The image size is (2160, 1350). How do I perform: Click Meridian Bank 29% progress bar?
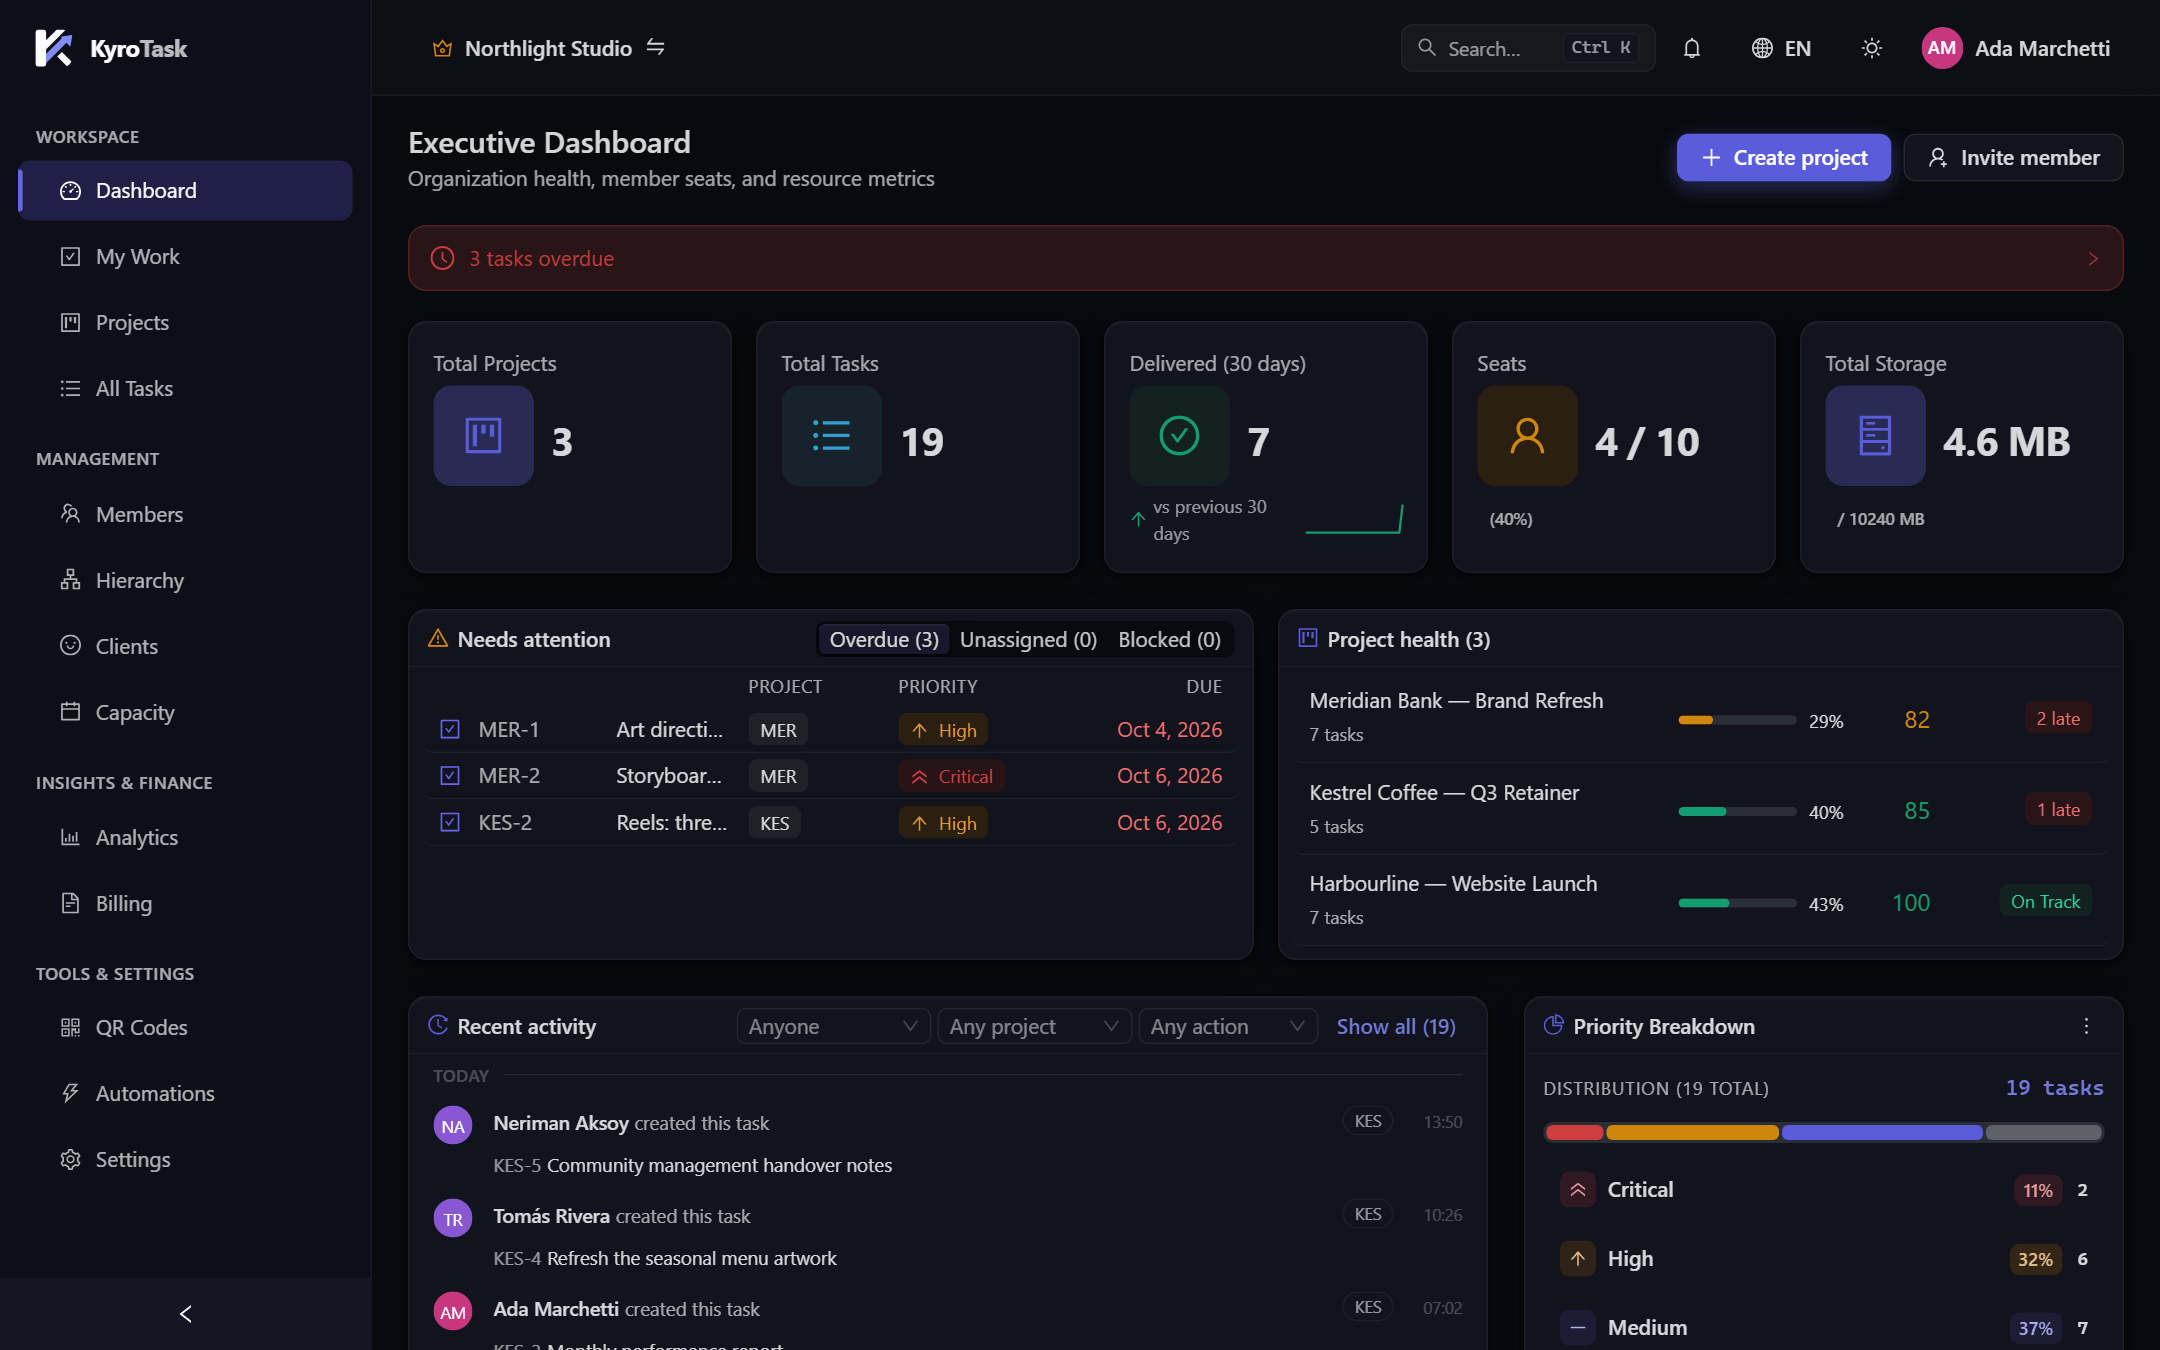[1737, 720]
